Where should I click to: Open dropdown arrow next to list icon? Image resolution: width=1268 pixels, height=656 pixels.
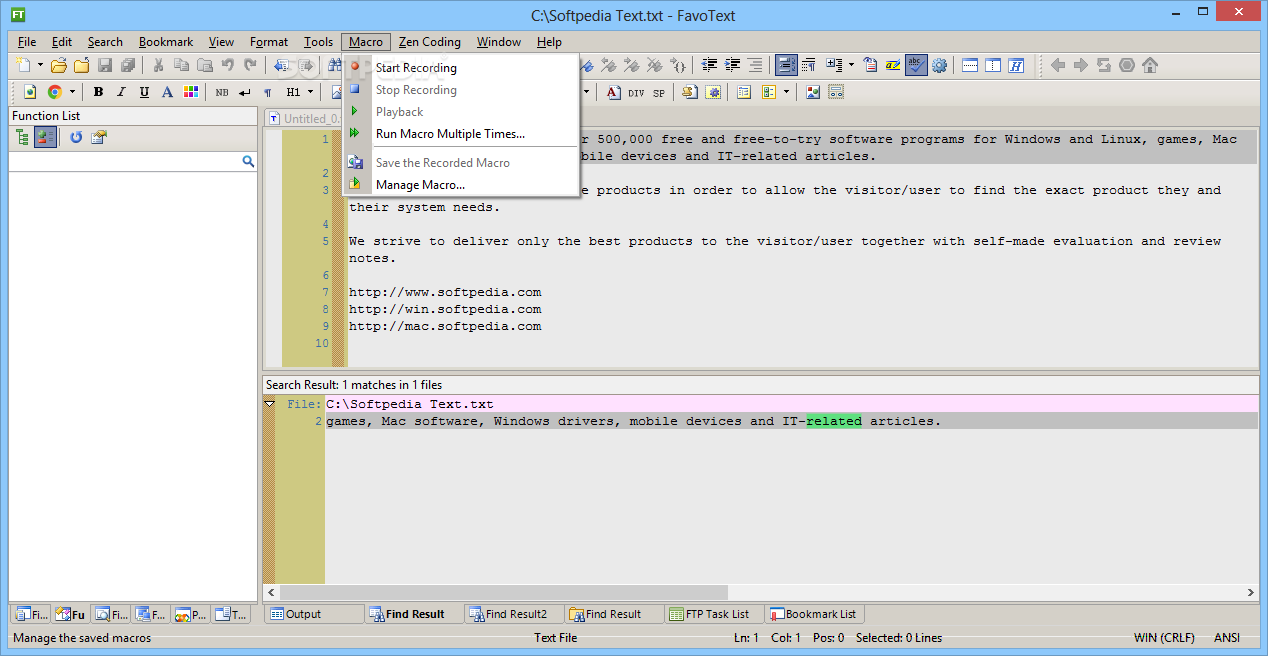[786, 92]
